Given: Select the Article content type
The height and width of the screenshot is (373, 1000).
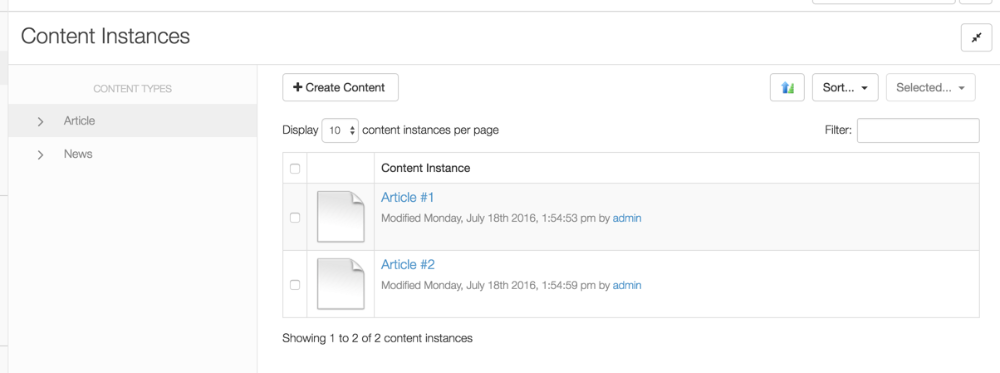Looking at the screenshot, I should 79,121.
